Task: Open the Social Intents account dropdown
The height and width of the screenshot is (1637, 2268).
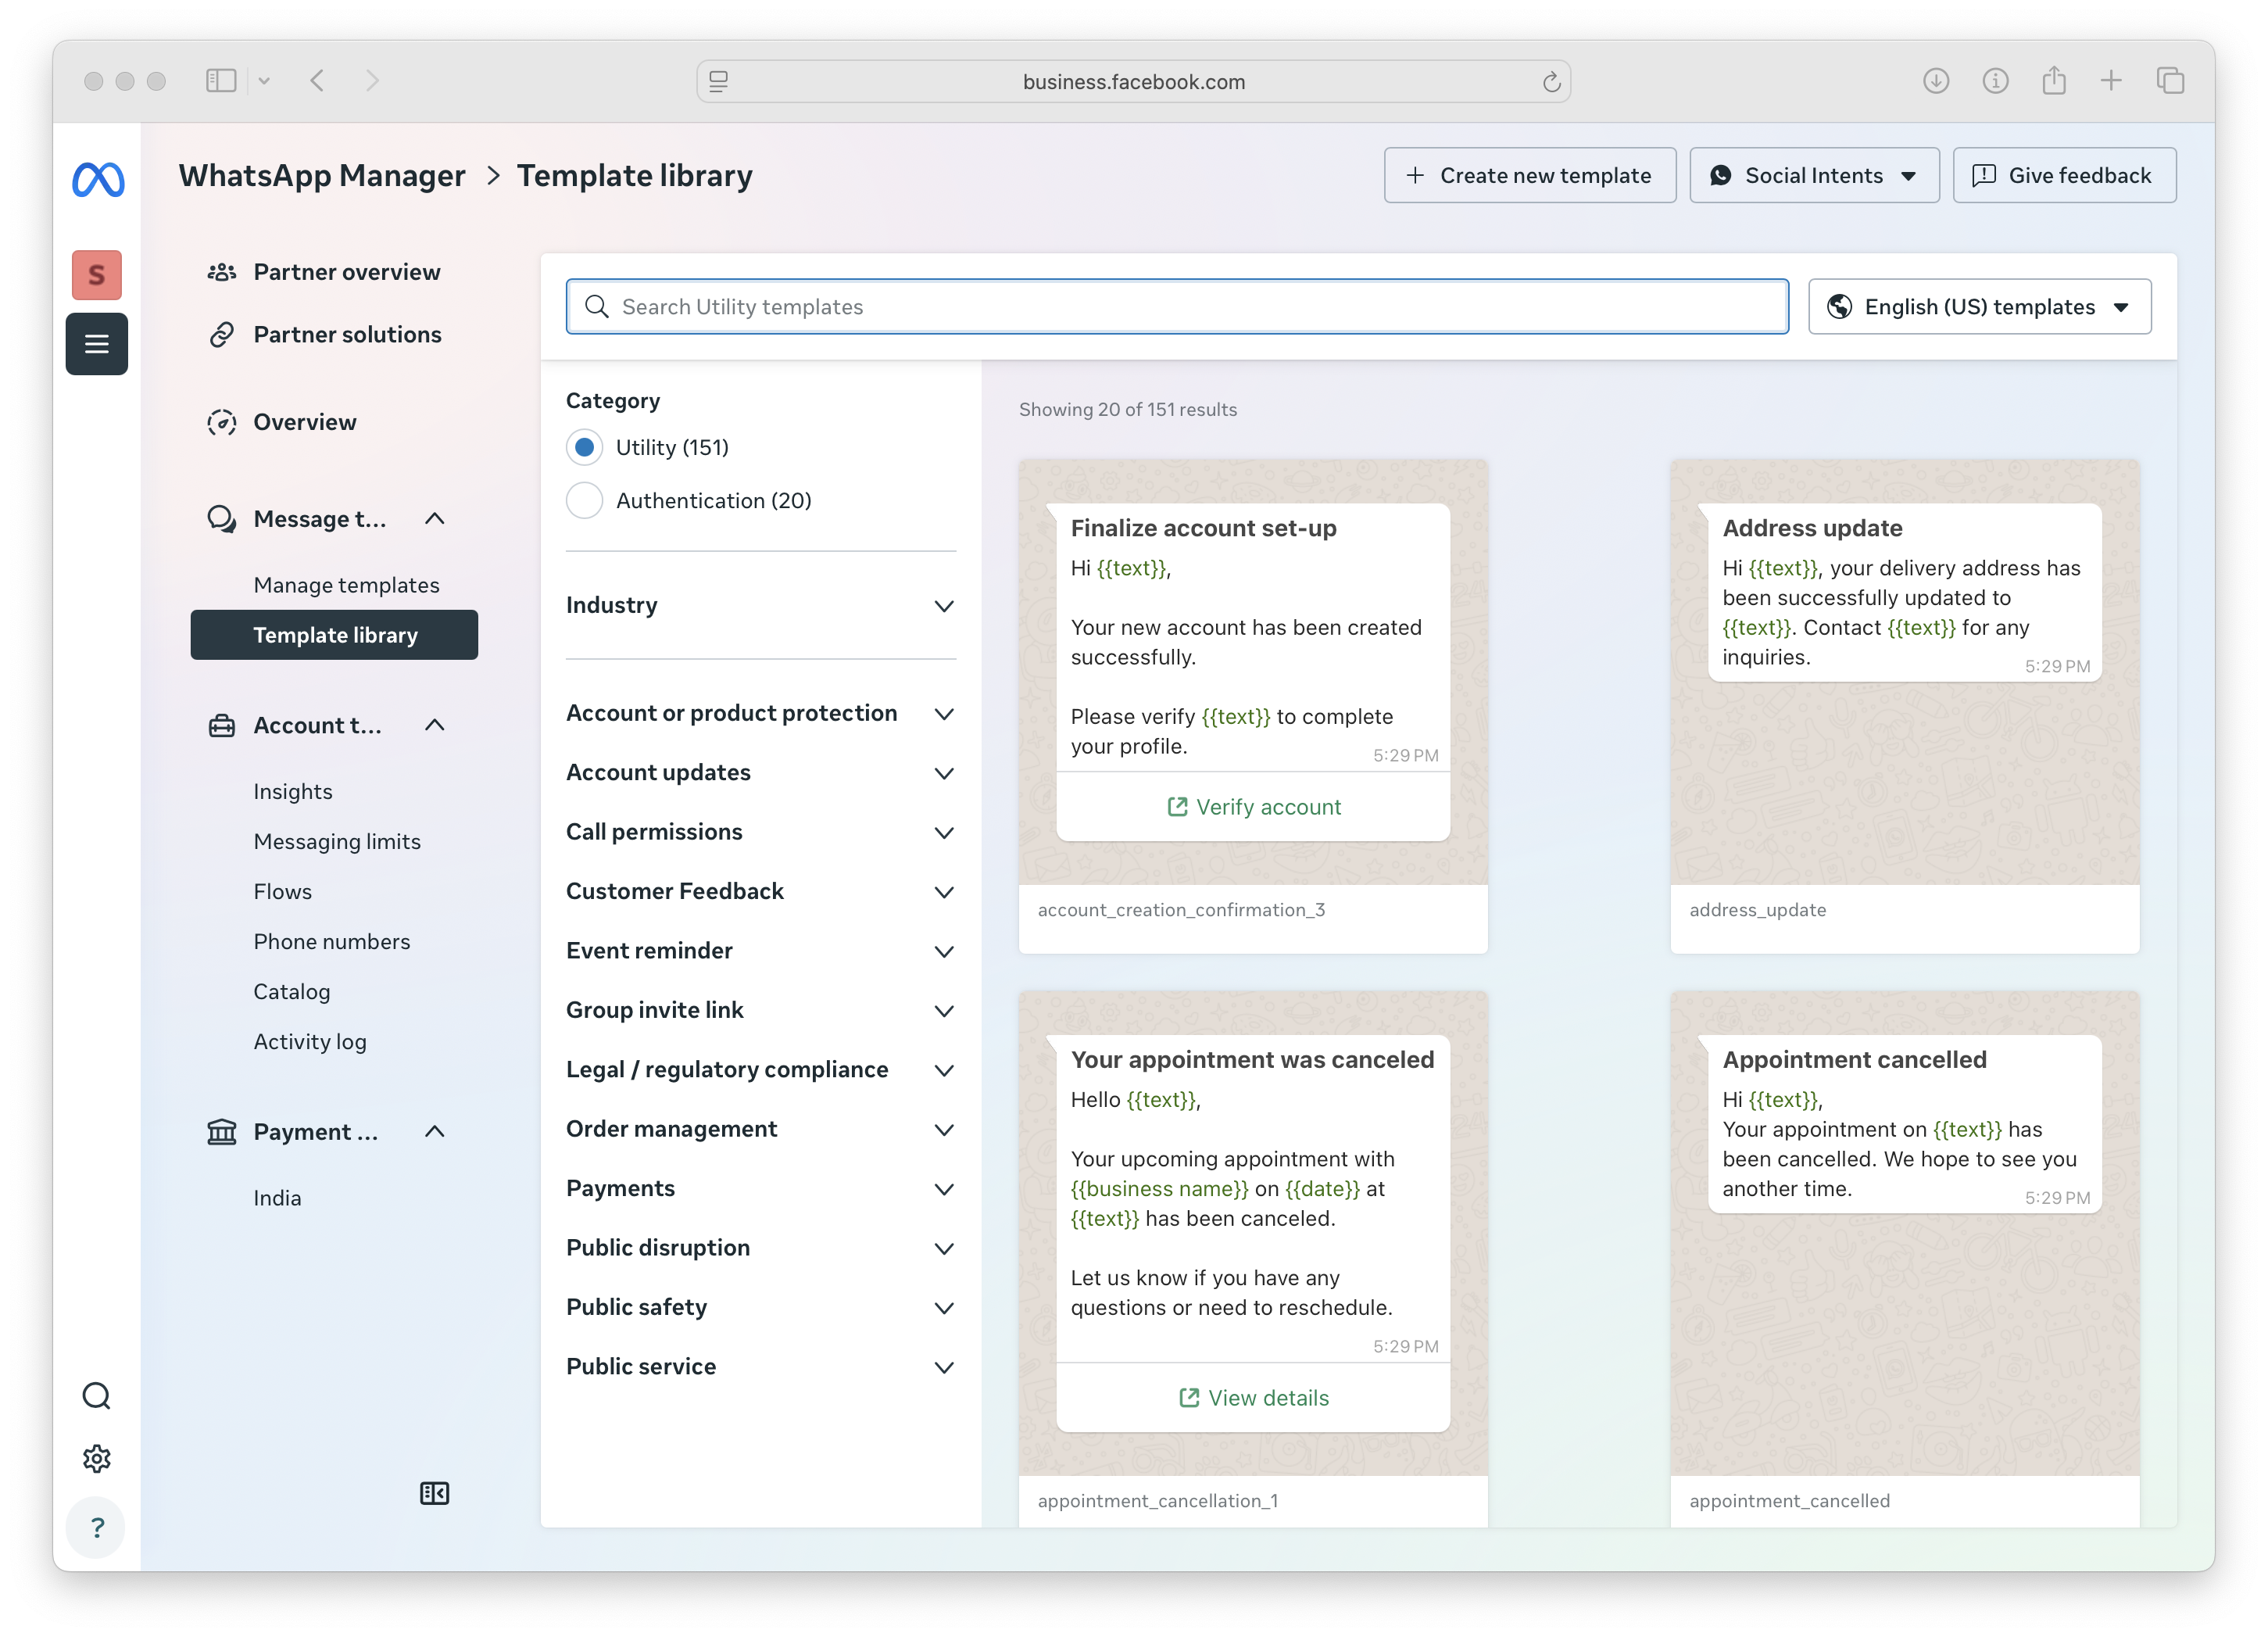Action: pos(1814,176)
